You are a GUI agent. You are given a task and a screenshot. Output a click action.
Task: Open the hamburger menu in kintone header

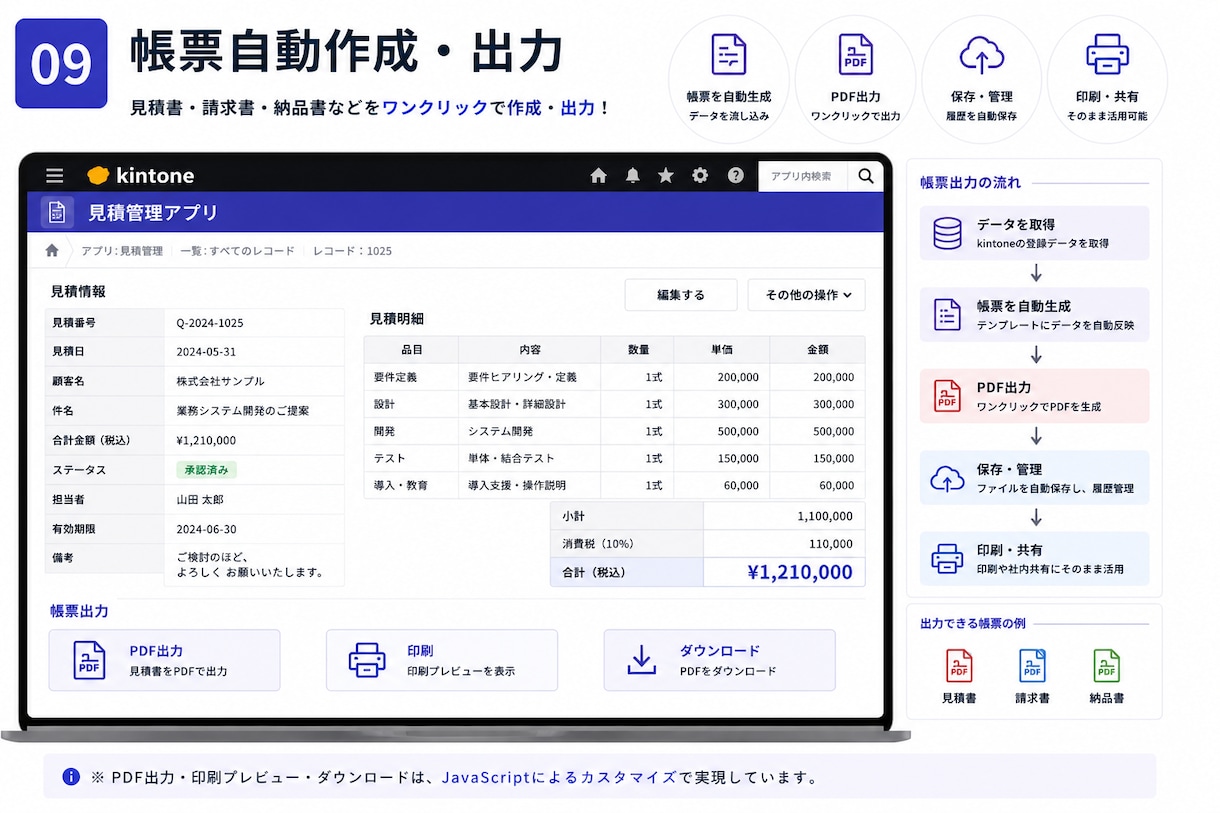[55, 176]
